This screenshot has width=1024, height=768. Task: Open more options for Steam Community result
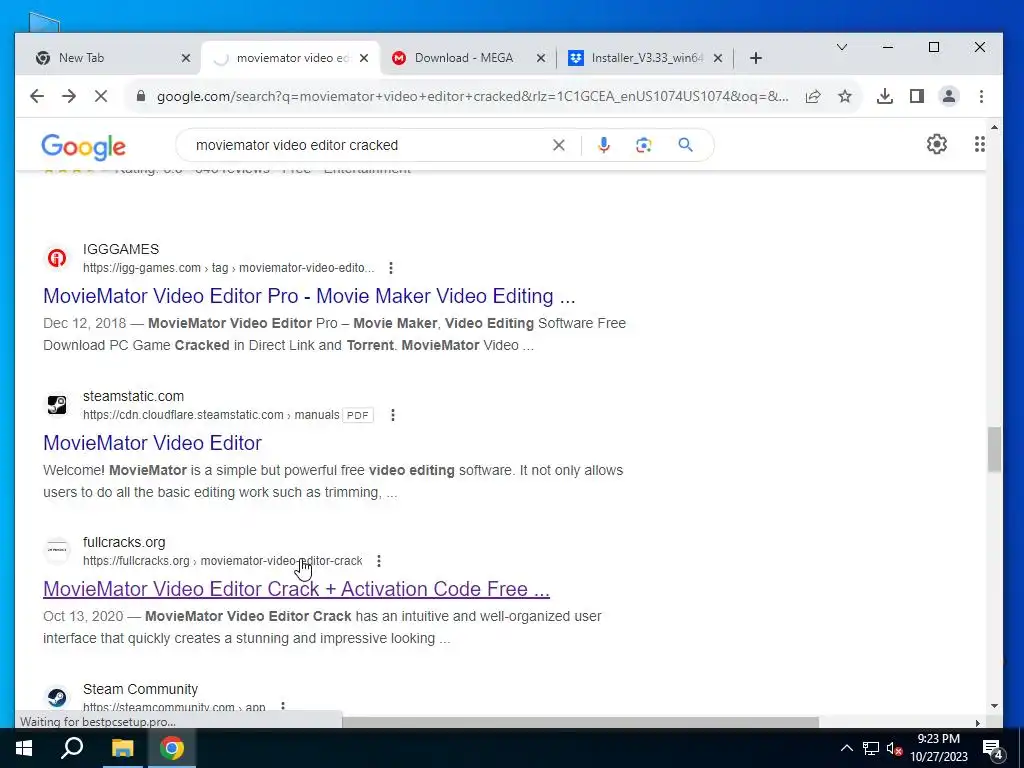[x=283, y=706]
